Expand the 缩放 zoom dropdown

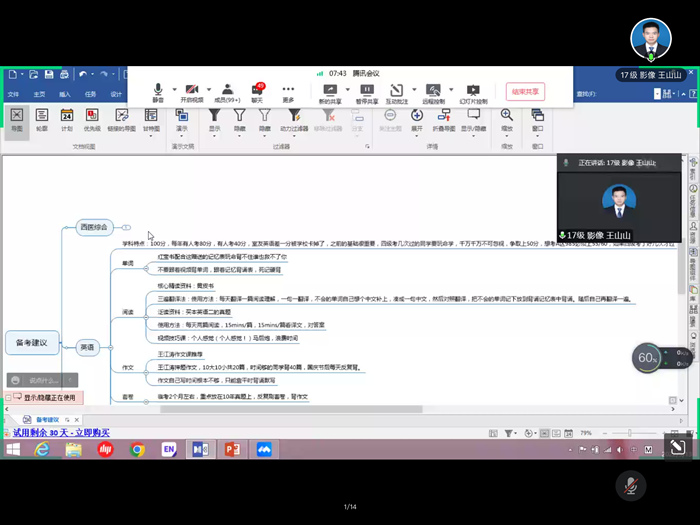click(506, 120)
